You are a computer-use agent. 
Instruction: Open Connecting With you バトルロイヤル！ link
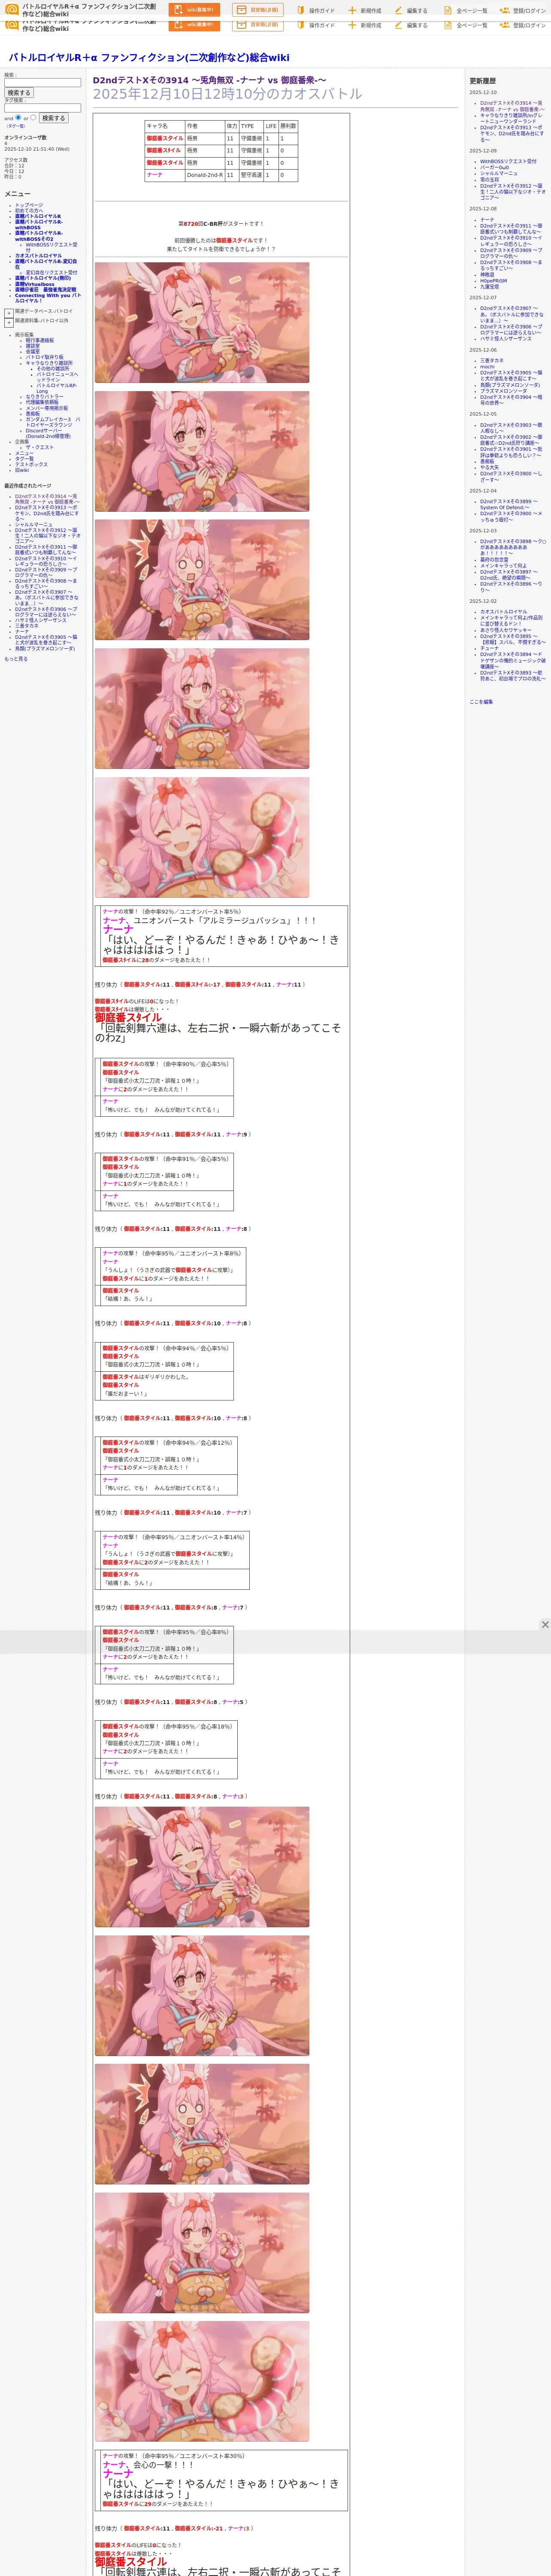48,298
